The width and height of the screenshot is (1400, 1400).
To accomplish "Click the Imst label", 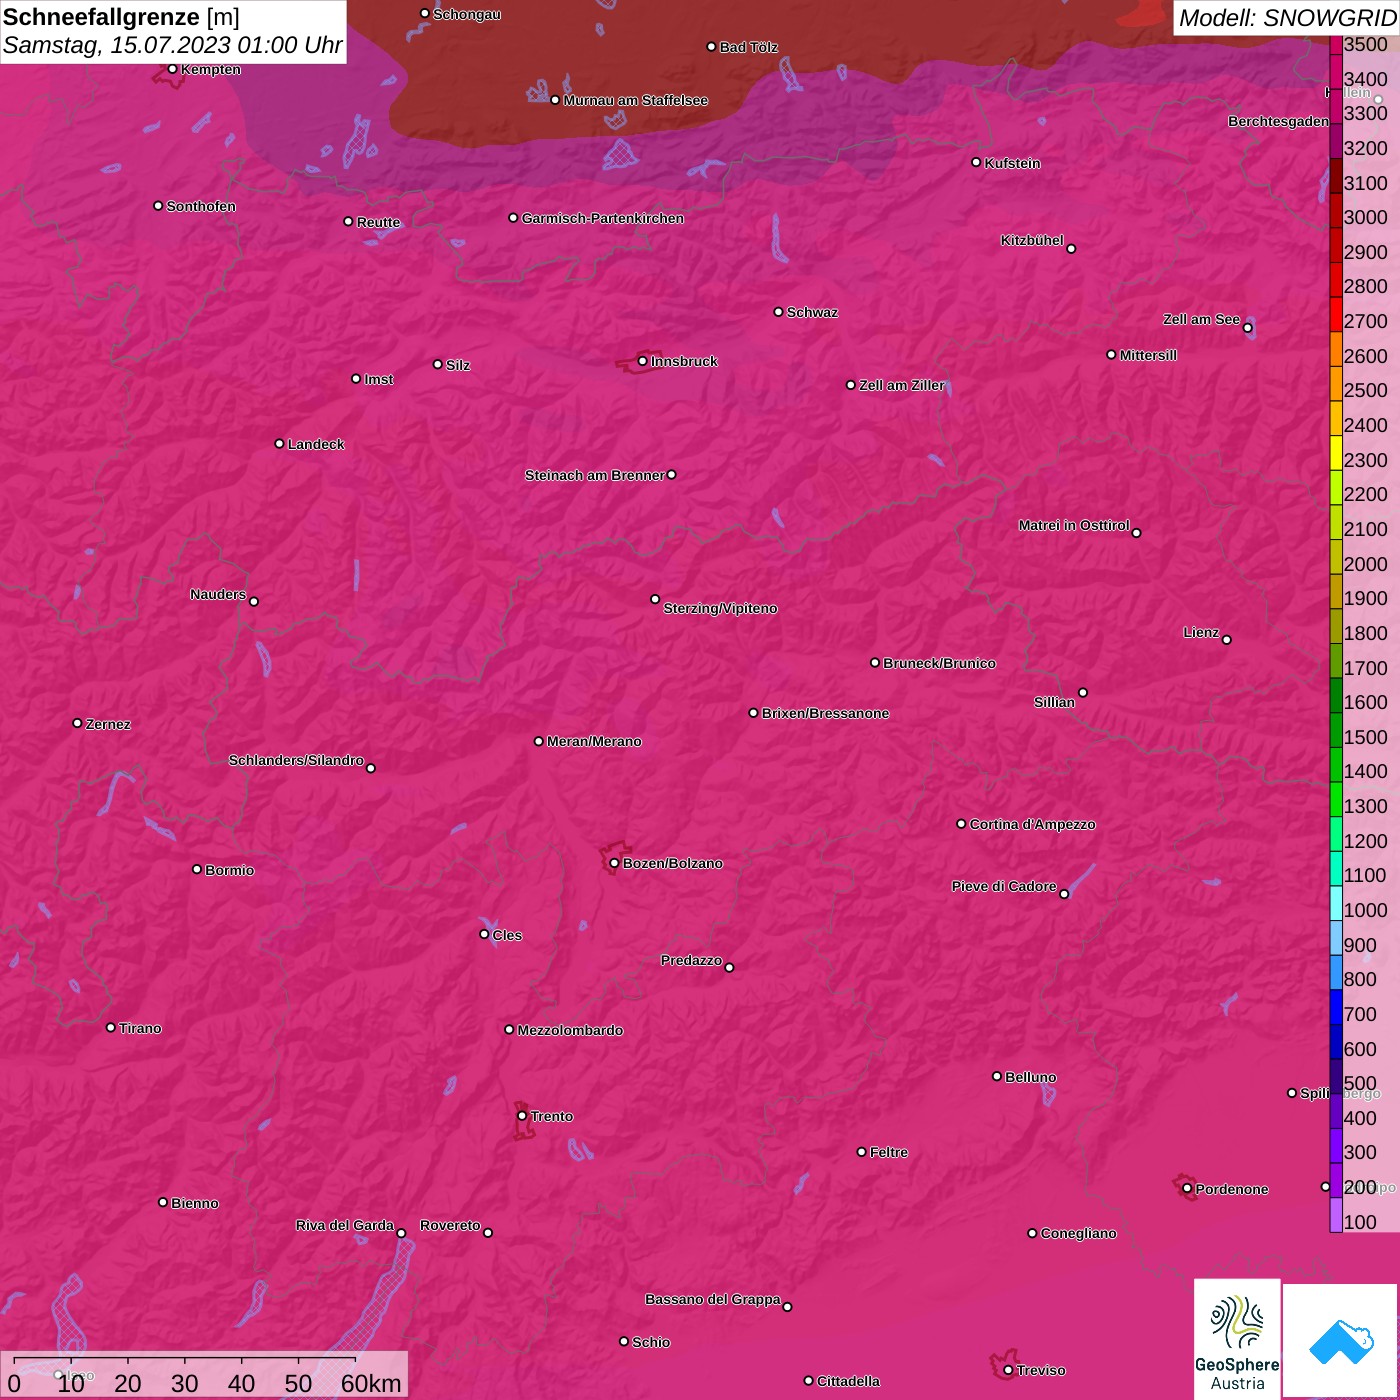I will coord(378,379).
